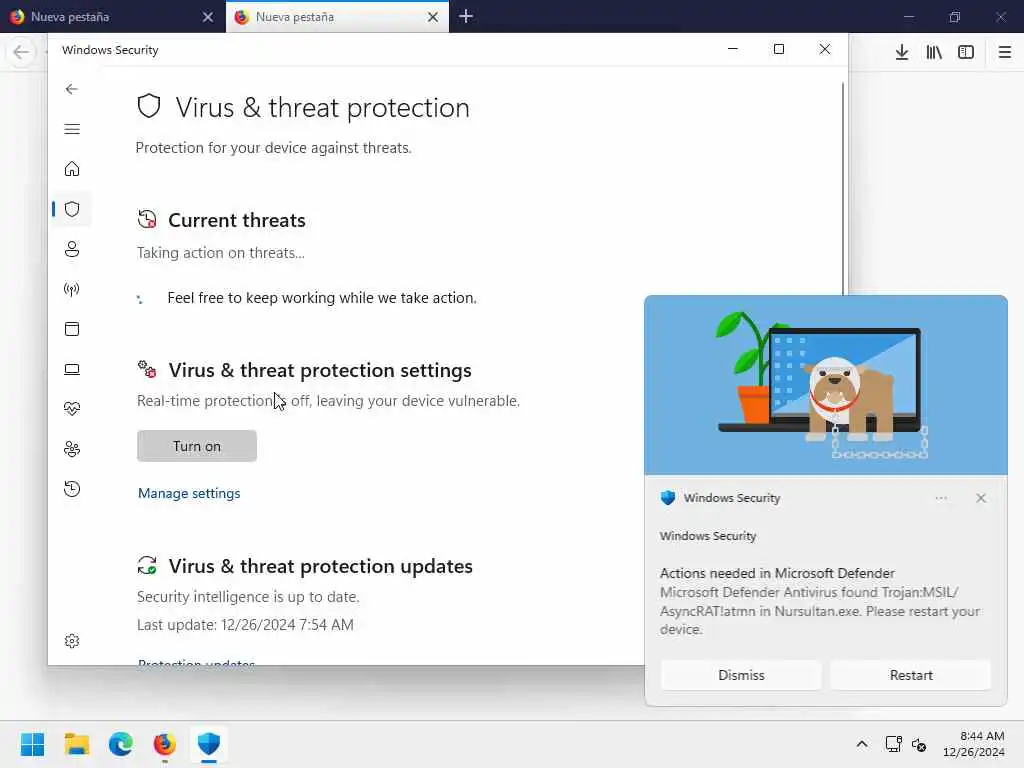Image resolution: width=1024 pixels, height=768 pixels.
Task: Open Family options from the sidebar
Action: coord(72,449)
